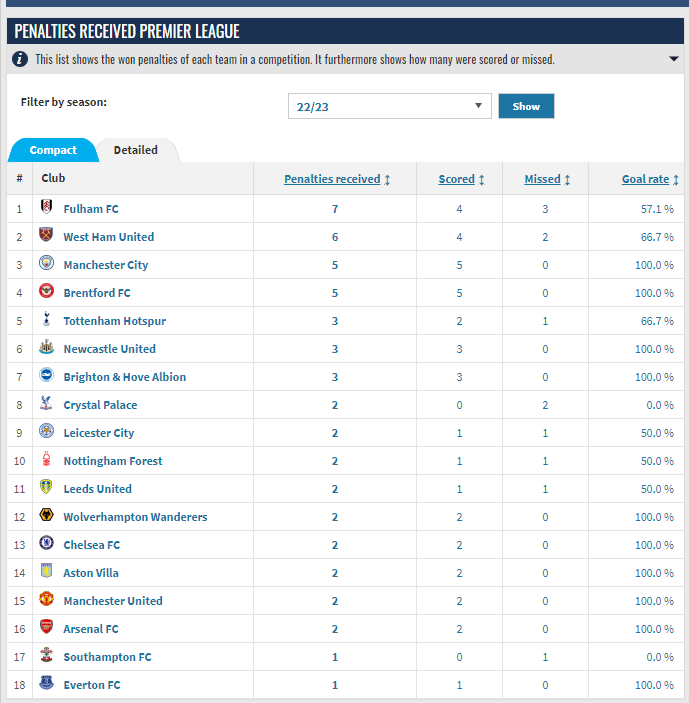The image size is (689, 703).
Task: Click Crystal Palace's goal rate 0.0 %
Action: 660,405
